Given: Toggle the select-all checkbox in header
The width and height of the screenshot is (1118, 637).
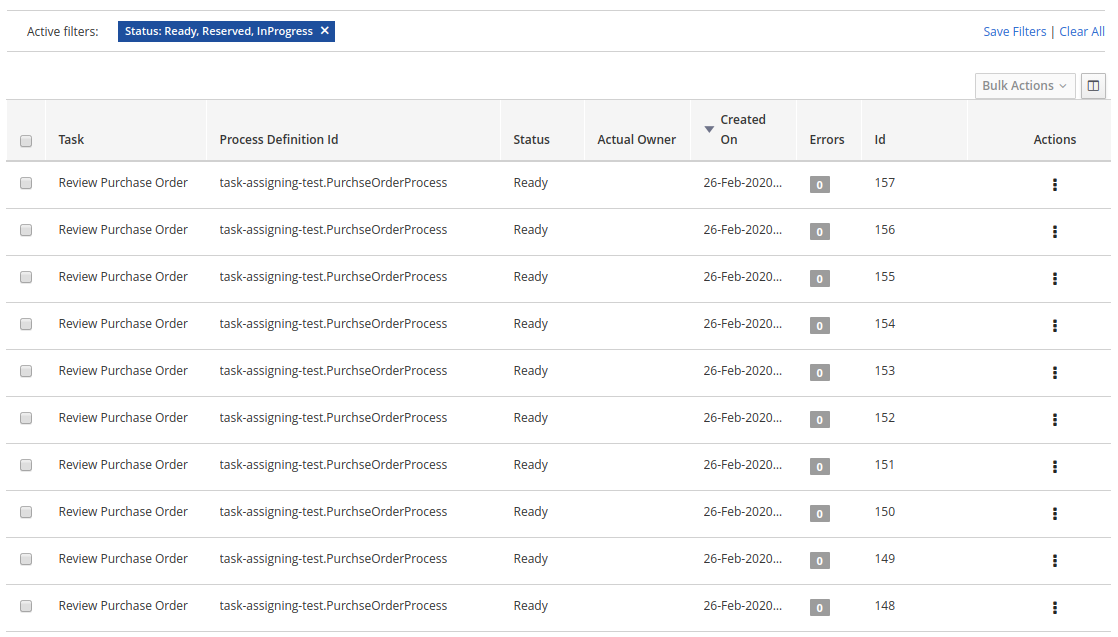Looking at the screenshot, I should click(26, 141).
